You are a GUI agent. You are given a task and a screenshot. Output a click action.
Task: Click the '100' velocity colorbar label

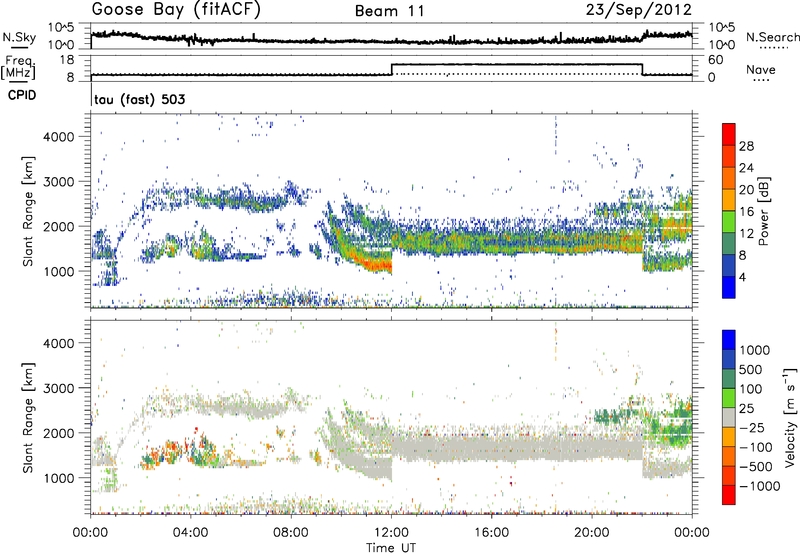751,389
